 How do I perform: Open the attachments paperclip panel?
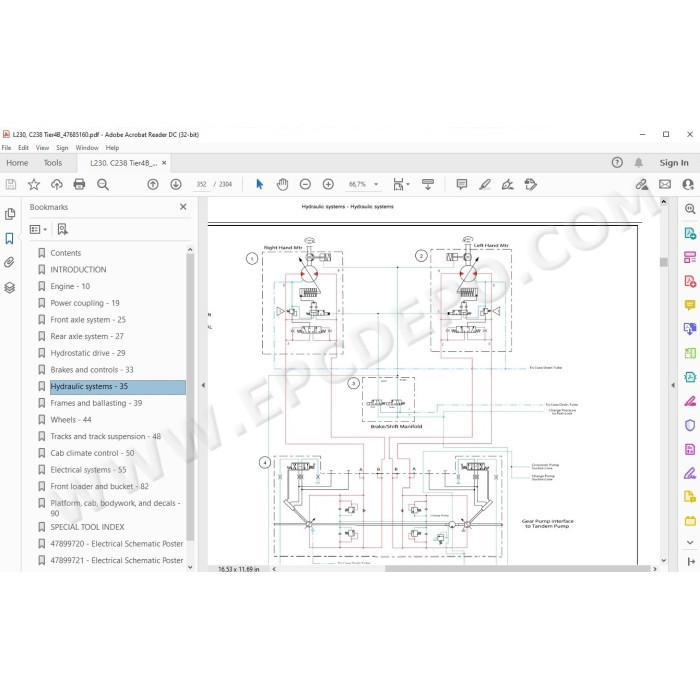point(9,262)
